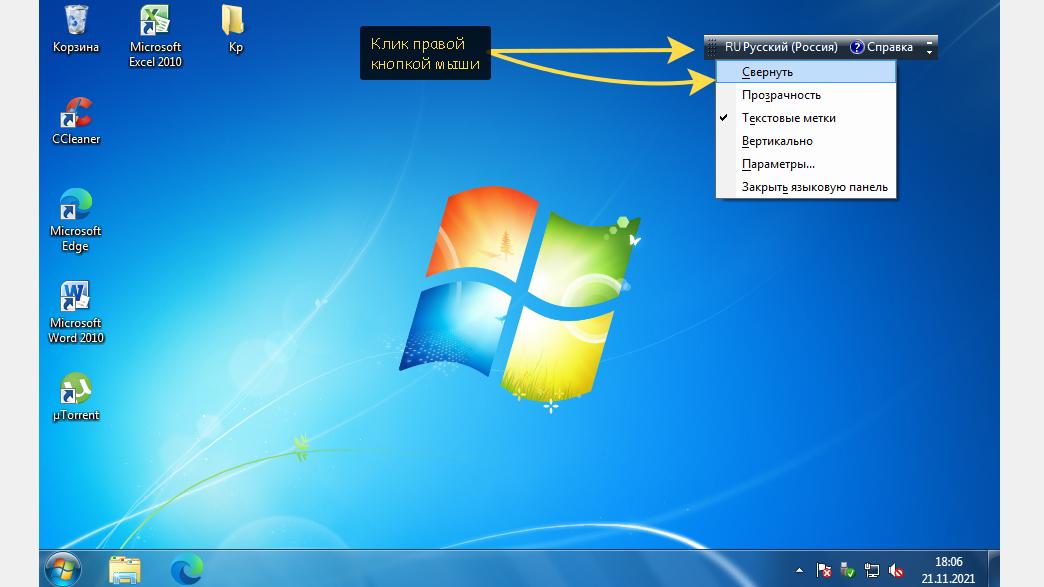
Task: Open the network connection tray icon
Action: click(x=872, y=570)
